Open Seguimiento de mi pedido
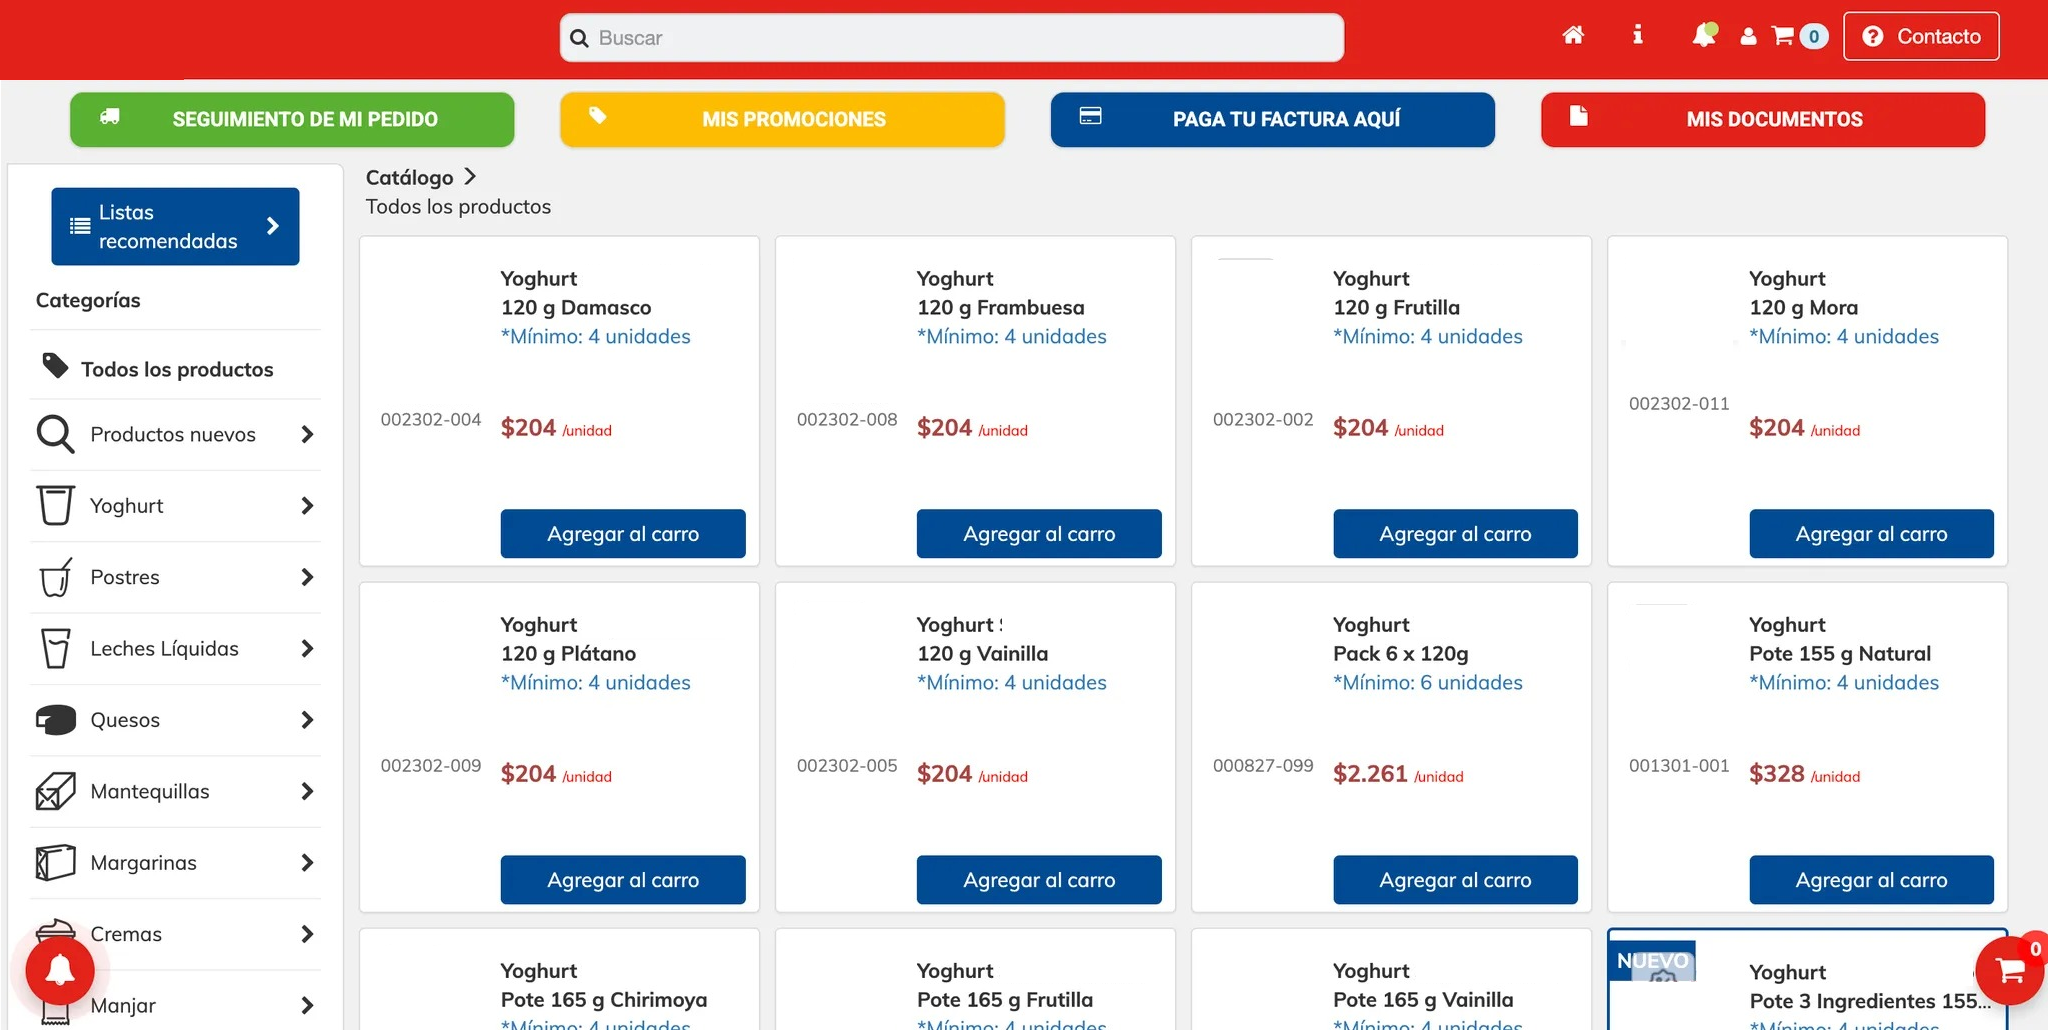Screen dimensions: 2048x1030 [292, 119]
